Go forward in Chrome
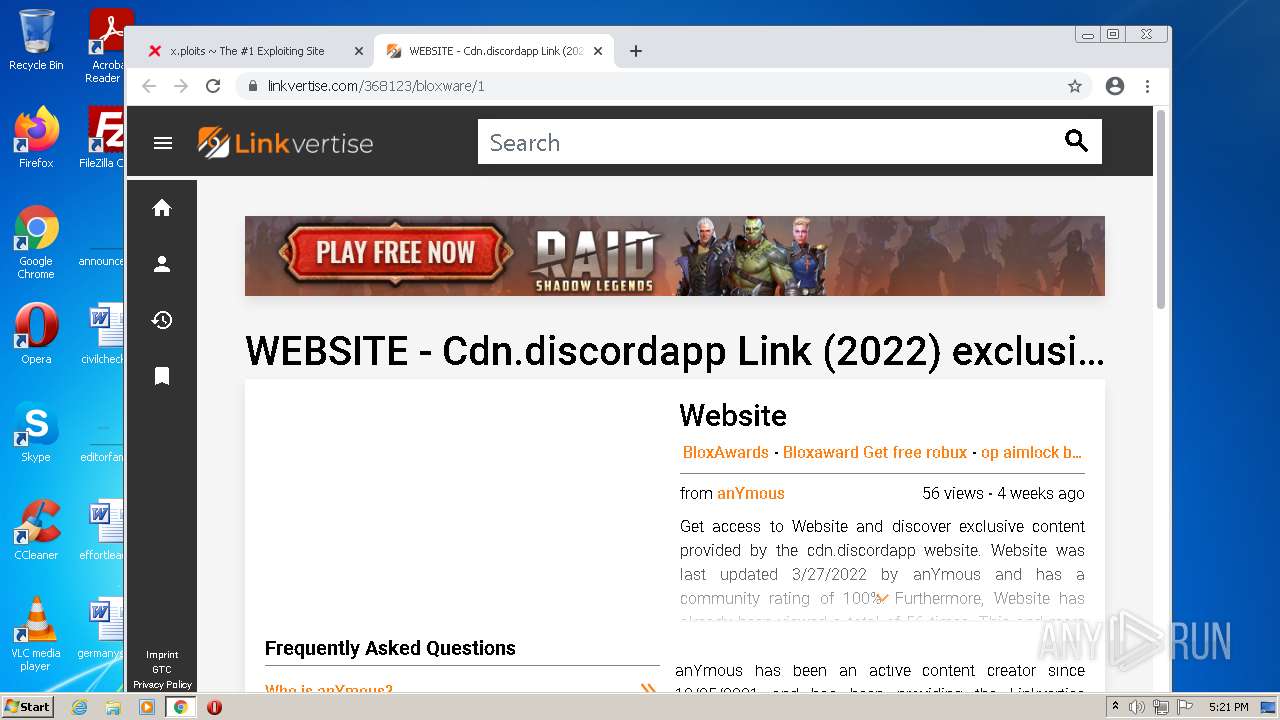Screen dimensions: 1280x720 tap(181, 86)
